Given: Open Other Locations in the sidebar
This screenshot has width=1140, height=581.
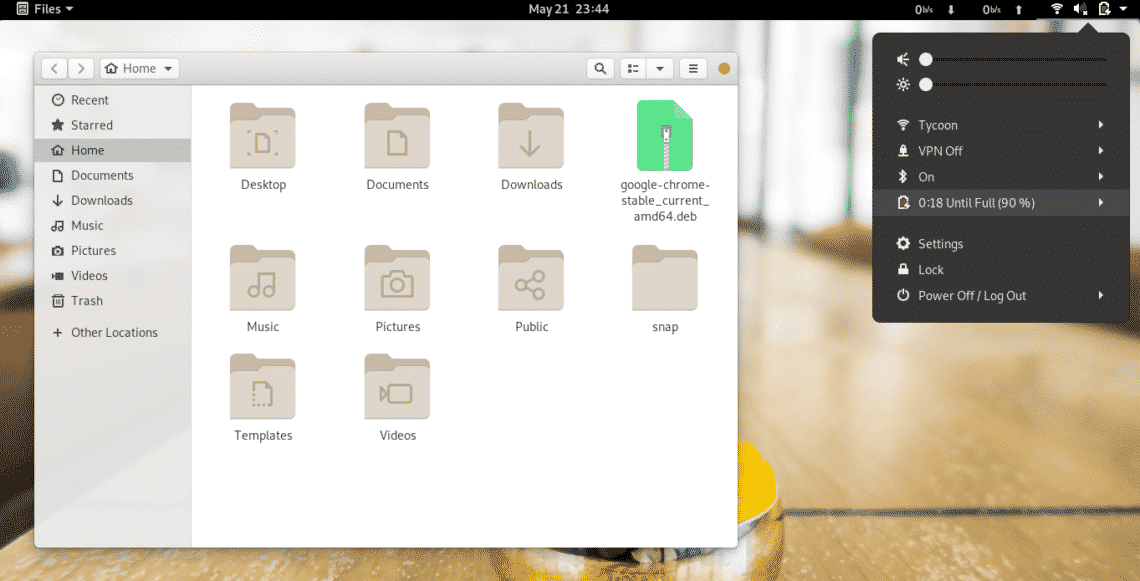Looking at the screenshot, I should point(112,332).
